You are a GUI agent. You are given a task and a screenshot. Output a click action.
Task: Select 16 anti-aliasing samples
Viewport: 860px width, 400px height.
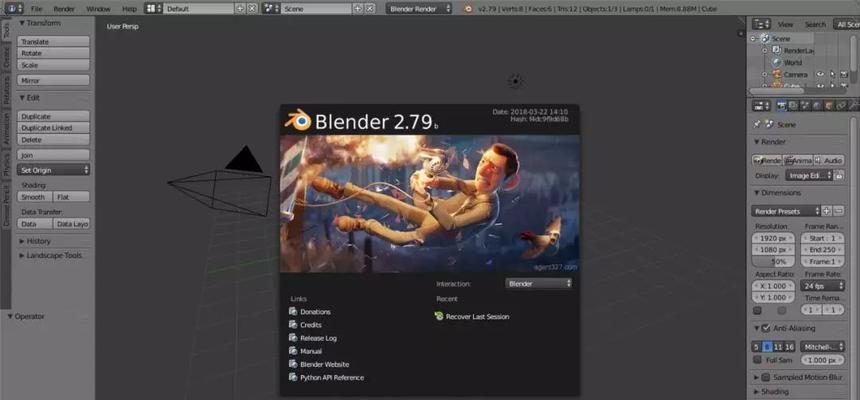pos(789,347)
